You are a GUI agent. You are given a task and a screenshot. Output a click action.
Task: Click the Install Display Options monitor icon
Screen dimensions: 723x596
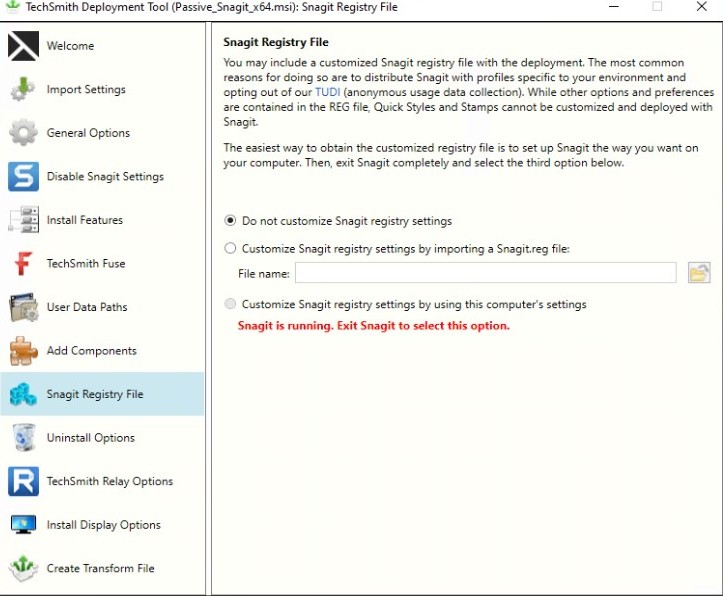23,525
